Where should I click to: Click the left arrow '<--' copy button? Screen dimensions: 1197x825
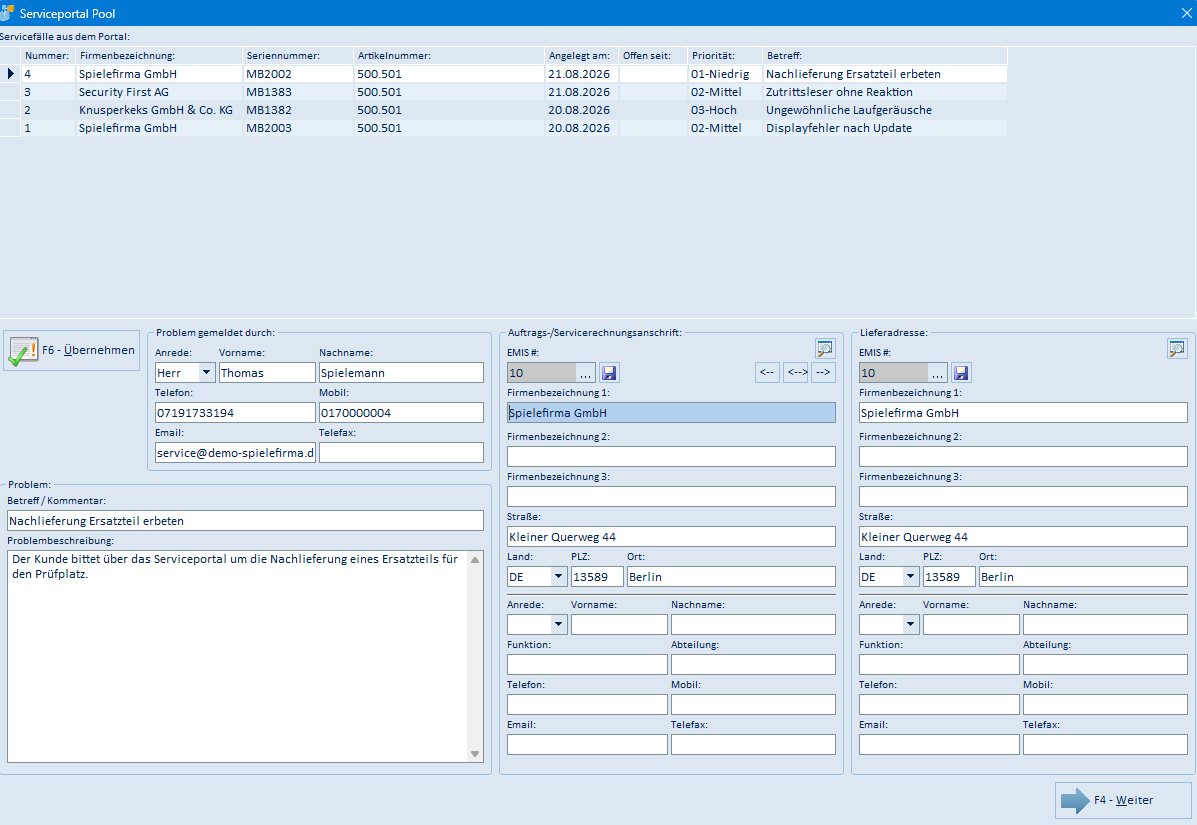tap(767, 372)
